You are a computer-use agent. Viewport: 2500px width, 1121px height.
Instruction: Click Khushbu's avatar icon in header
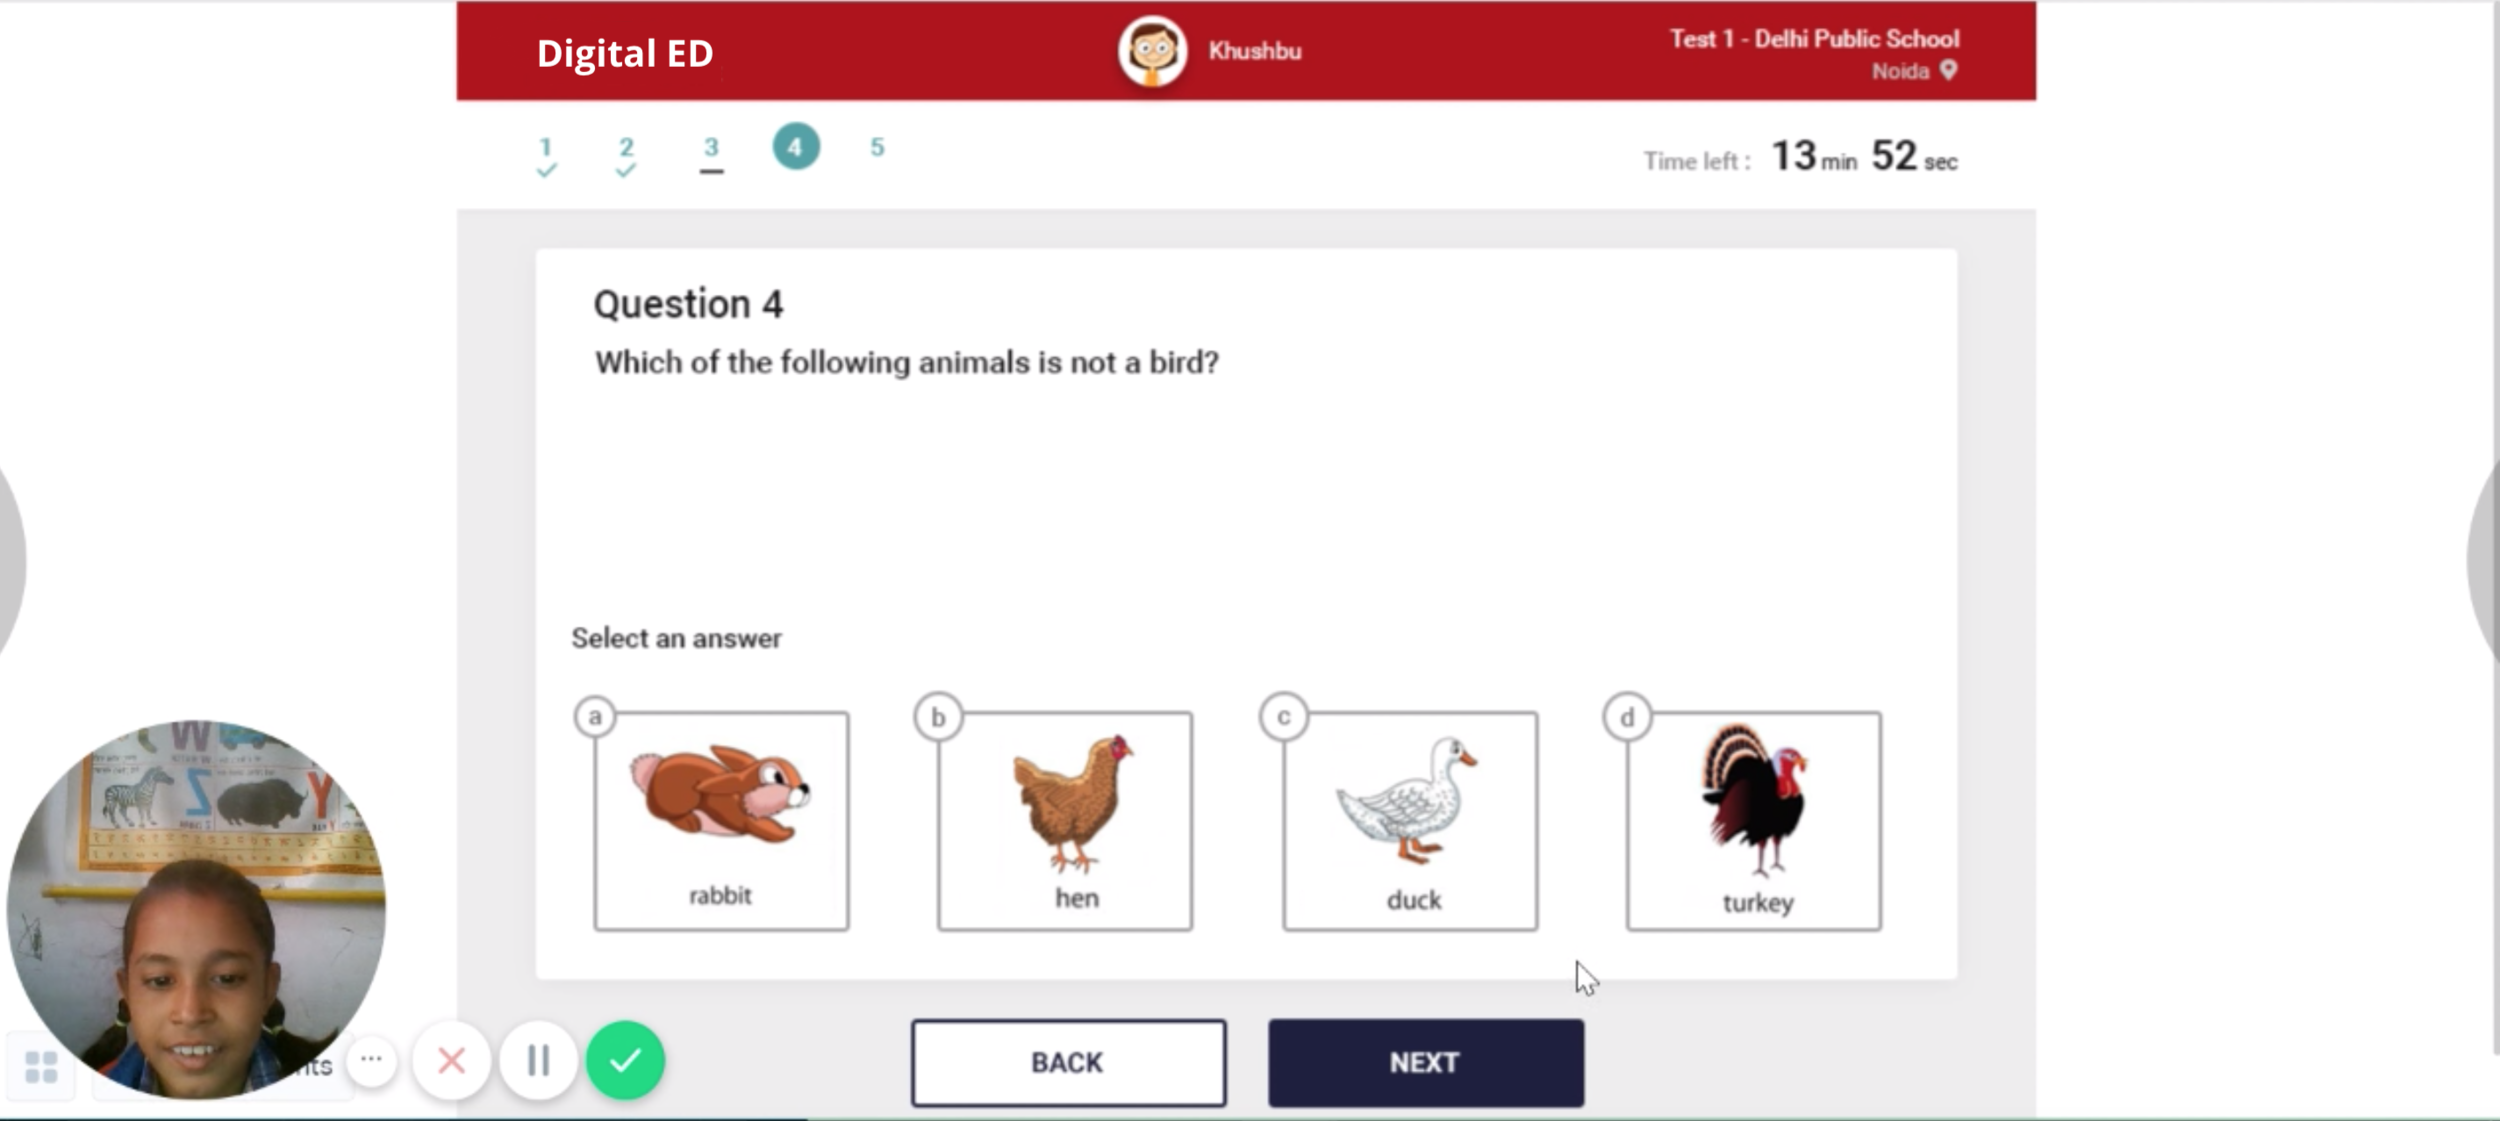[1152, 51]
